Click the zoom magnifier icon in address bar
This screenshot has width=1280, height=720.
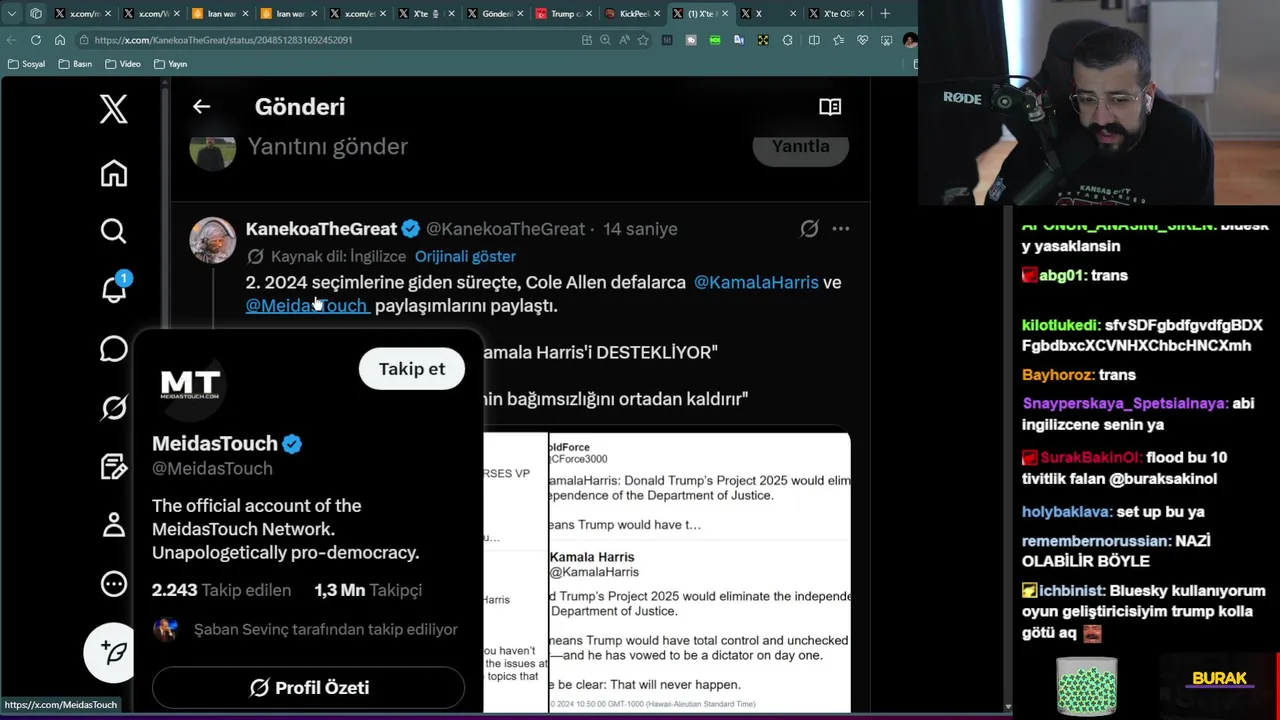click(605, 40)
